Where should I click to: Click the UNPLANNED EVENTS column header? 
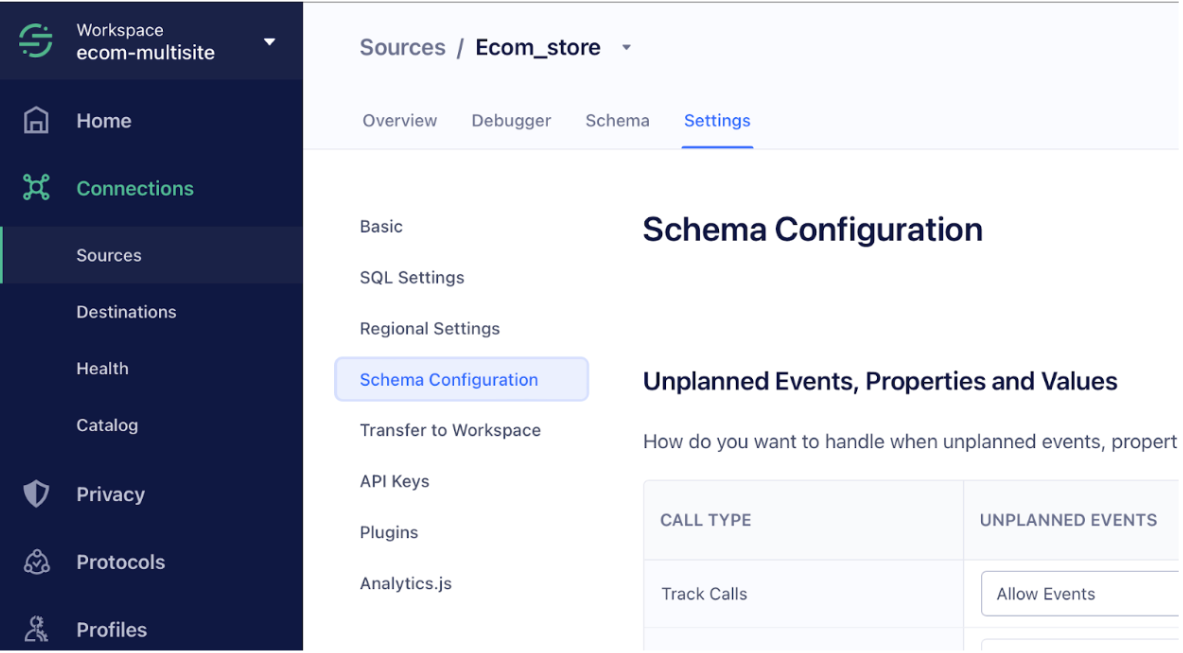pos(1068,520)
